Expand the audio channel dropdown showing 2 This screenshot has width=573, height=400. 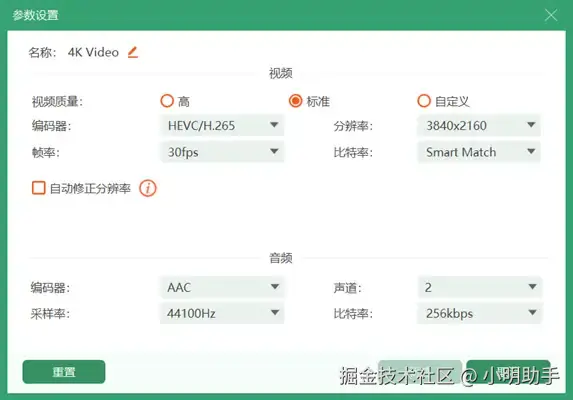coord(479,287)
